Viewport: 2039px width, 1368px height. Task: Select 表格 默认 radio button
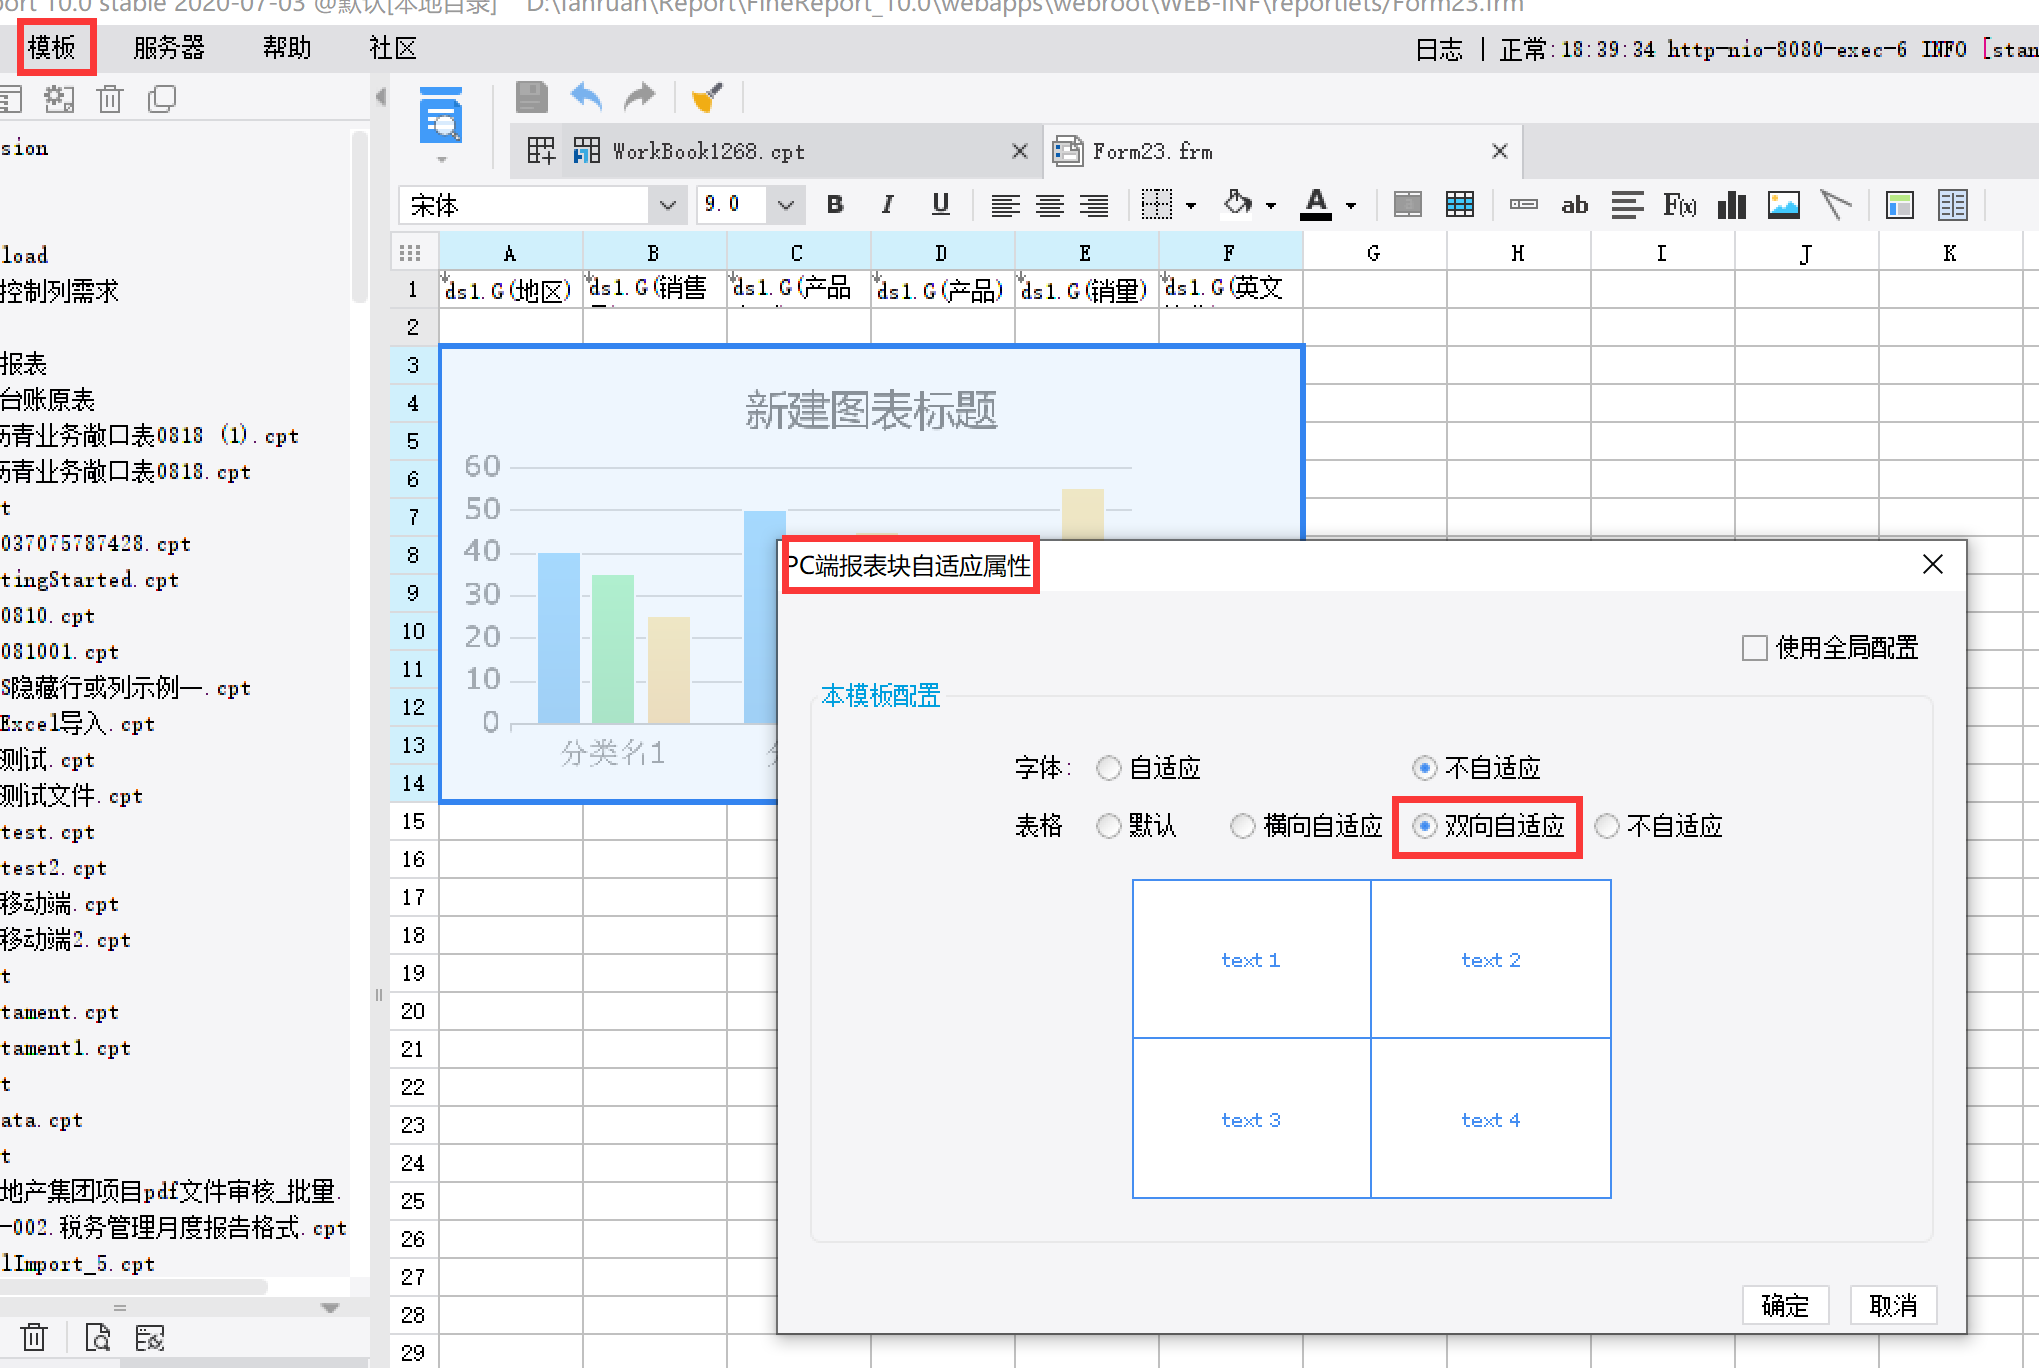(x=1108, y=826)
